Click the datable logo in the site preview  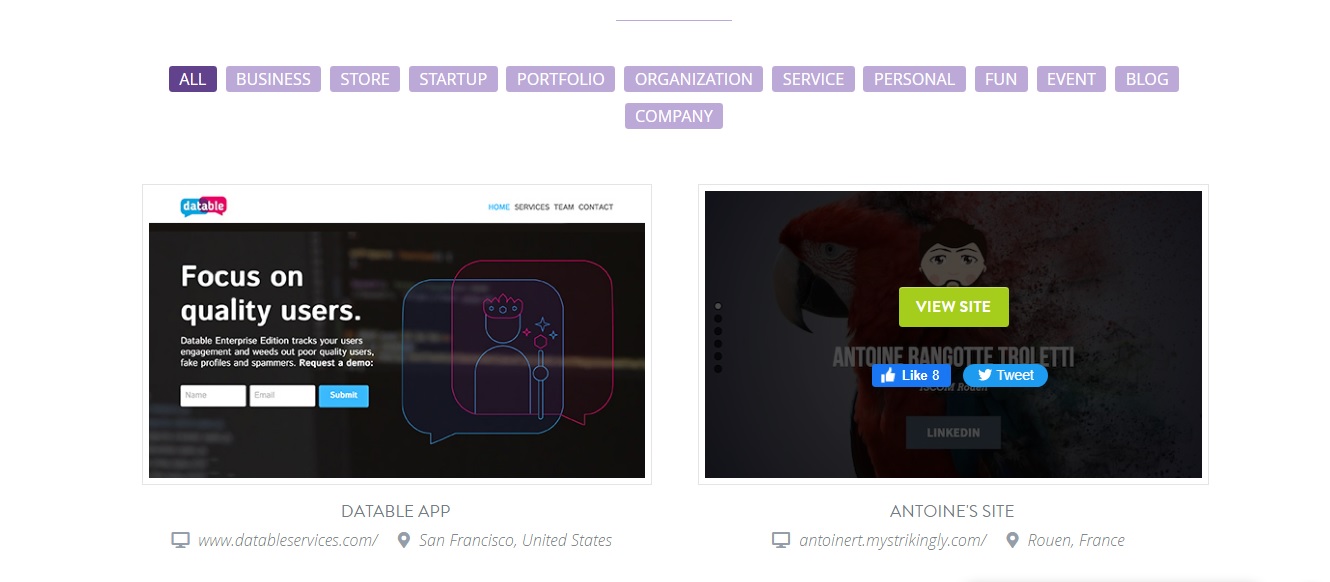(202, 206)
